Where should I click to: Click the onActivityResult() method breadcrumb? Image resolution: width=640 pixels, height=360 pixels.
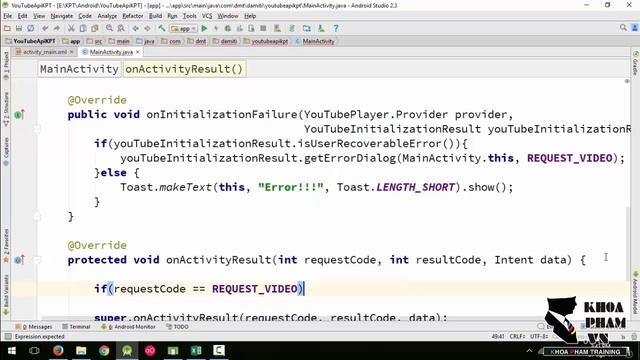tap(184, 69)
